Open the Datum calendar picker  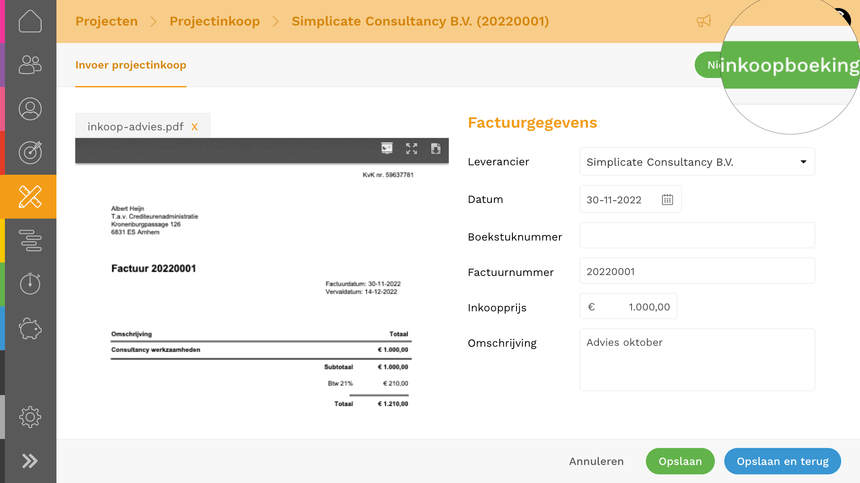click(667, 200)
